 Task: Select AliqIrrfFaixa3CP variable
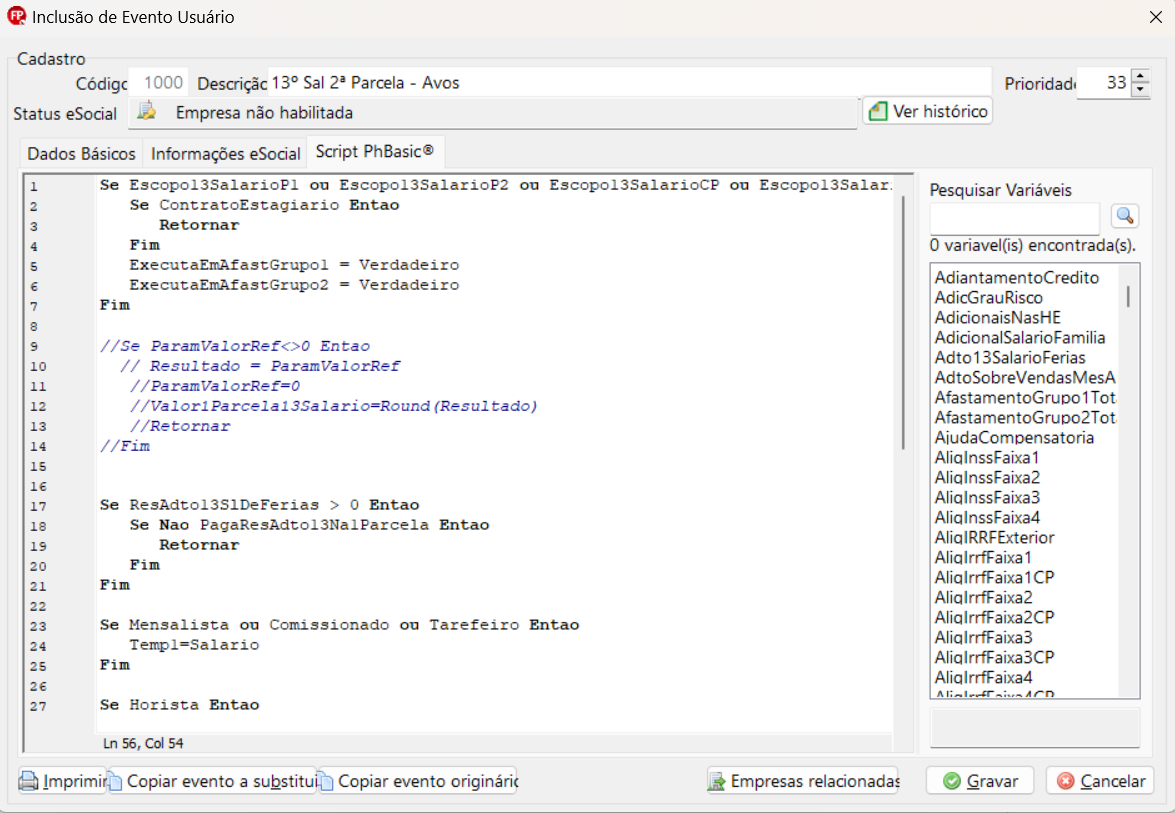pyautogui.click(x=994, y=657)
